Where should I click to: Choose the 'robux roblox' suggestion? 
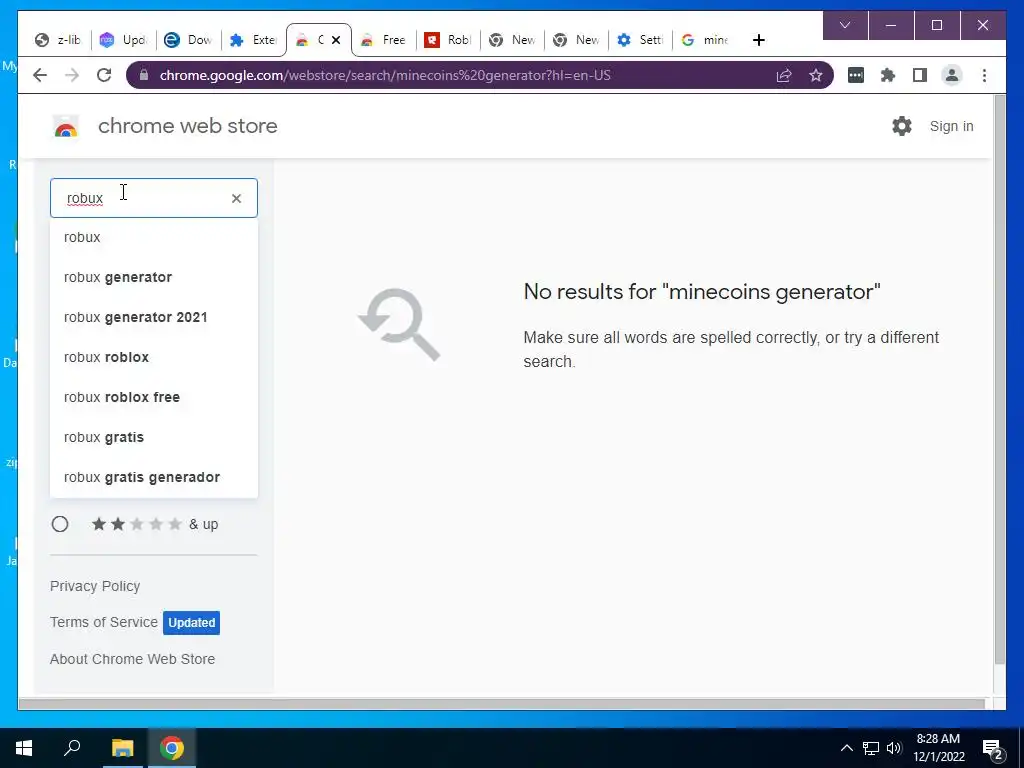click(x=153, y=357)
